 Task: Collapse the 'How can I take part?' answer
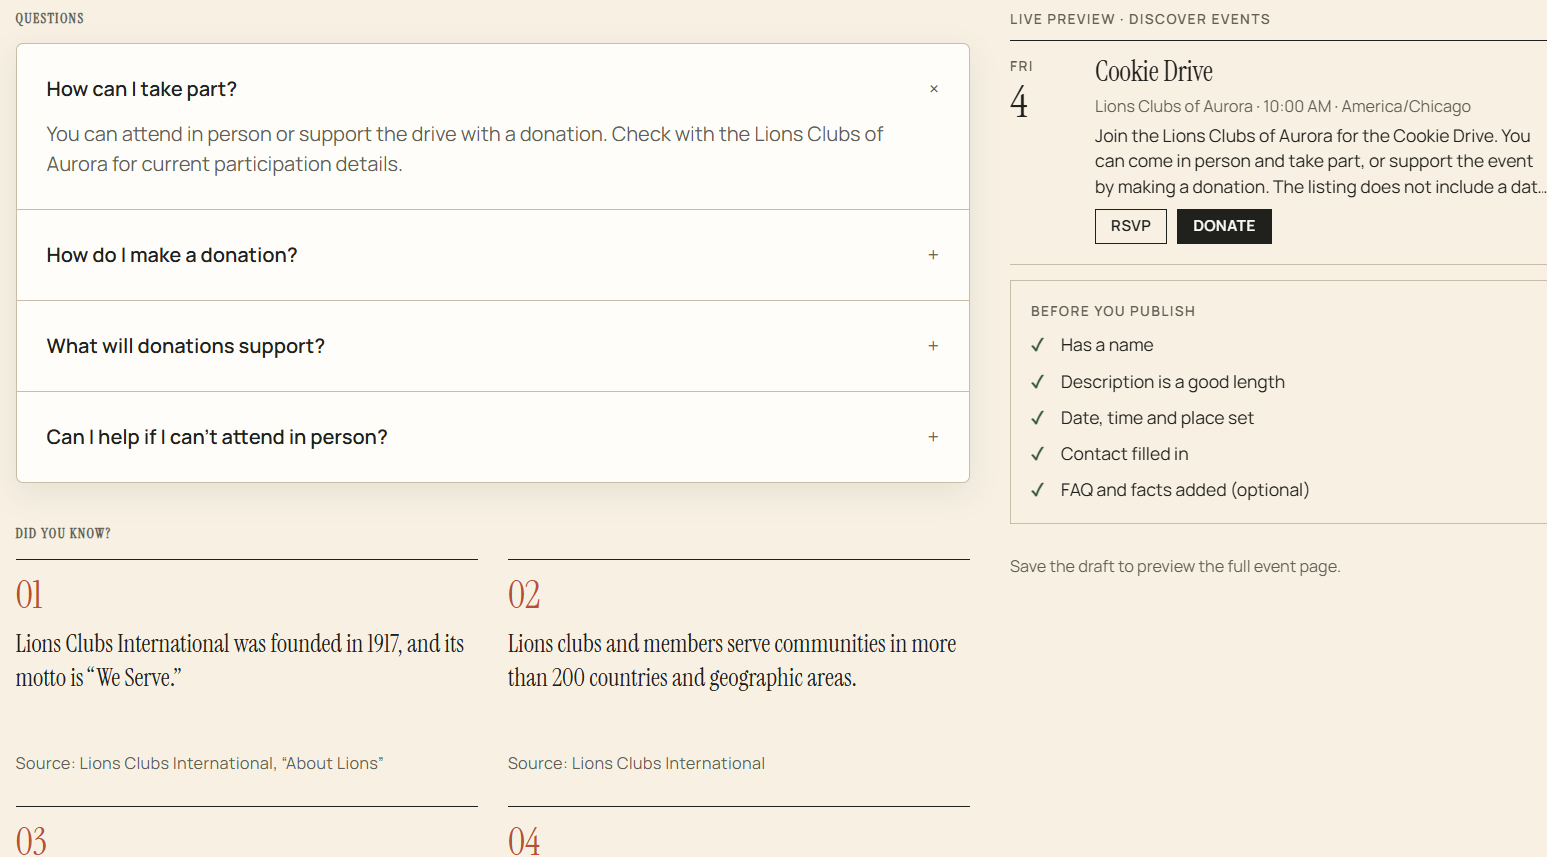point(933,89)
